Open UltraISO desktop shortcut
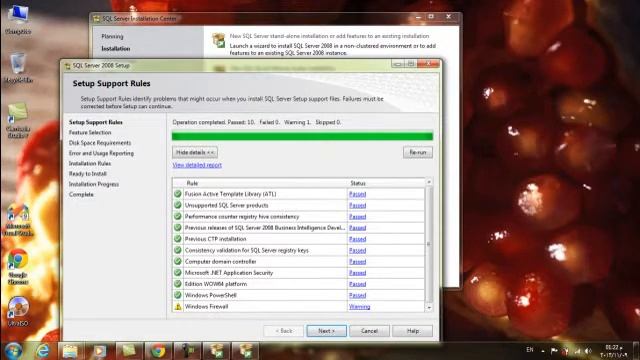The width and height of the screenshot is (640, 360). 18,311
